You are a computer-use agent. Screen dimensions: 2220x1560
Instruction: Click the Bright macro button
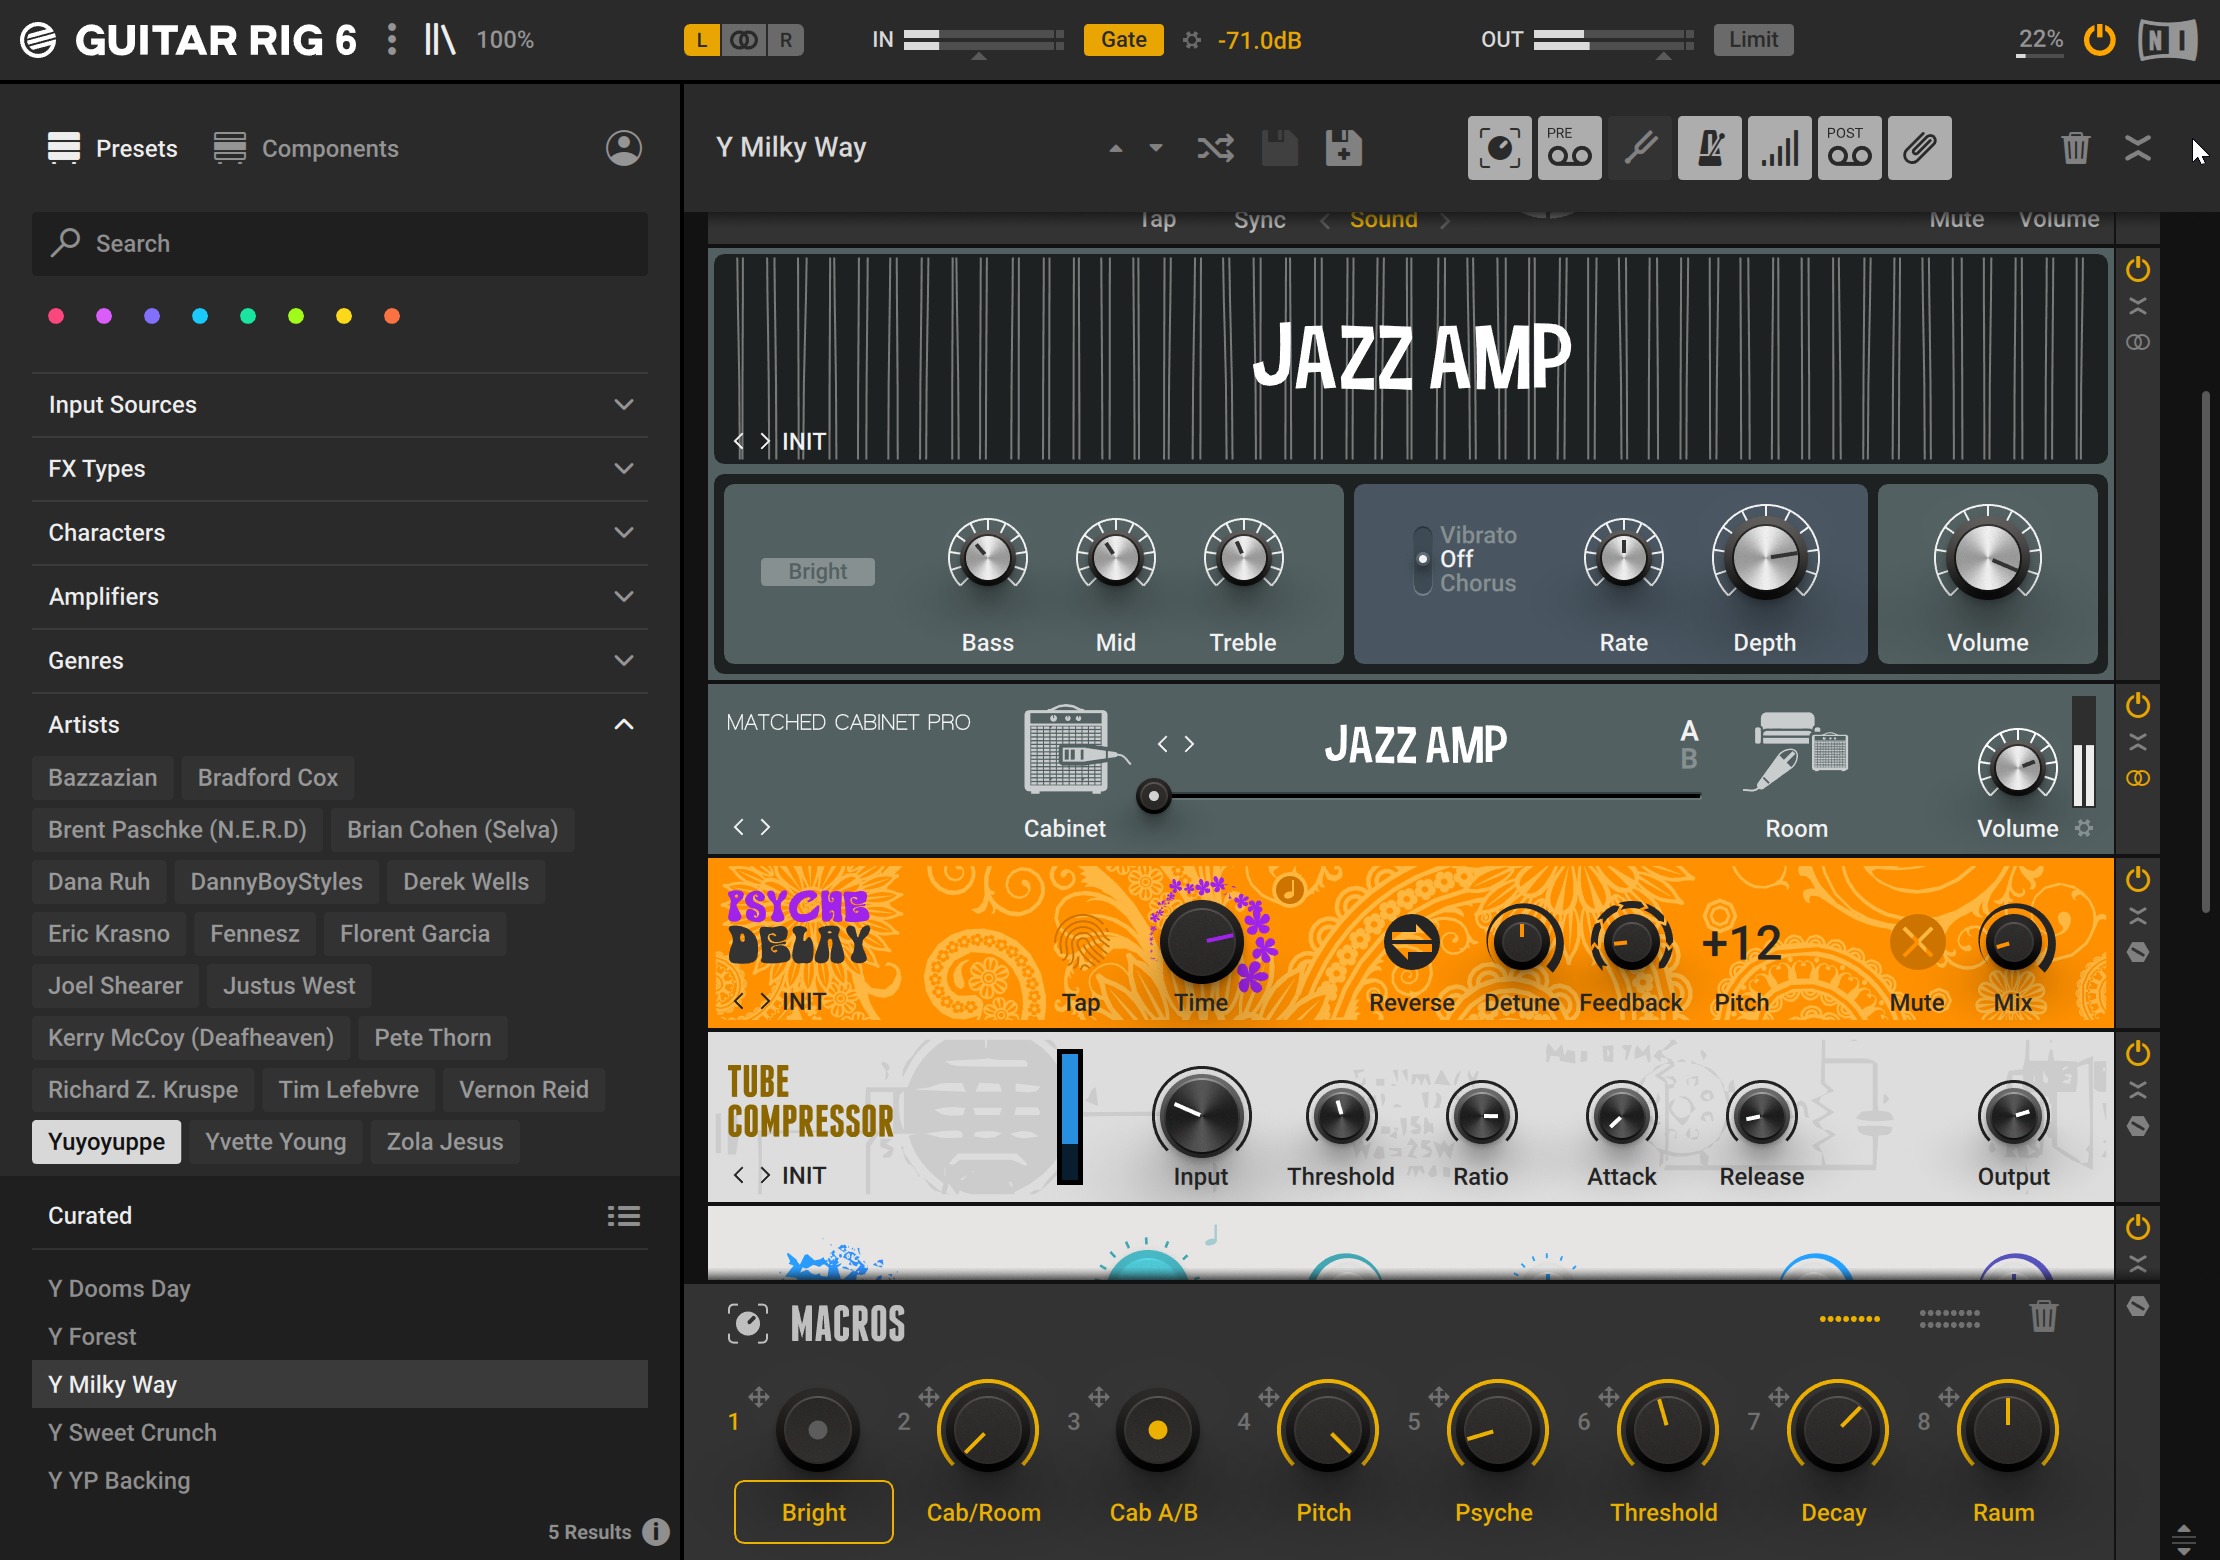pos(814,1512)
